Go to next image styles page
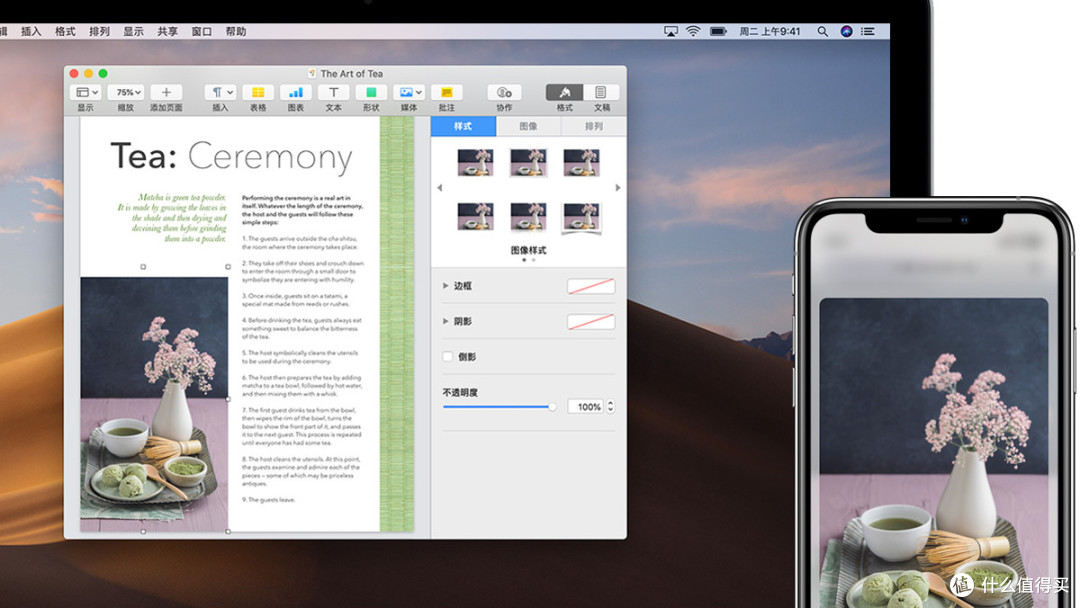 (x=618, y=187)
